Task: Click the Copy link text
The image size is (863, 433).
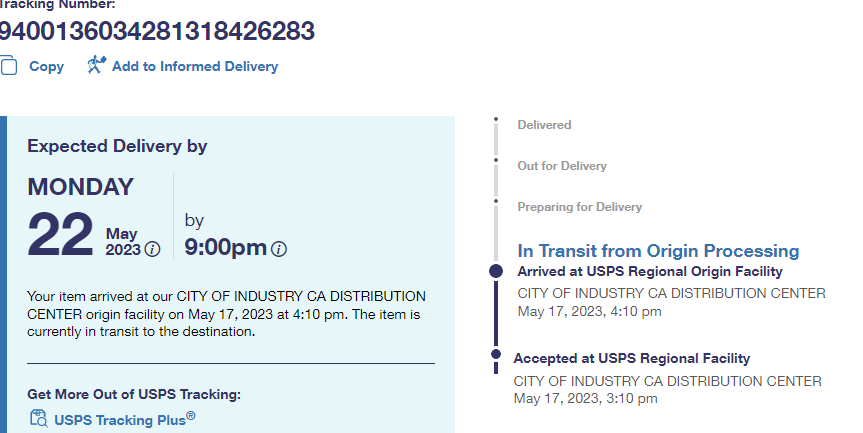Action: point(46,67)
